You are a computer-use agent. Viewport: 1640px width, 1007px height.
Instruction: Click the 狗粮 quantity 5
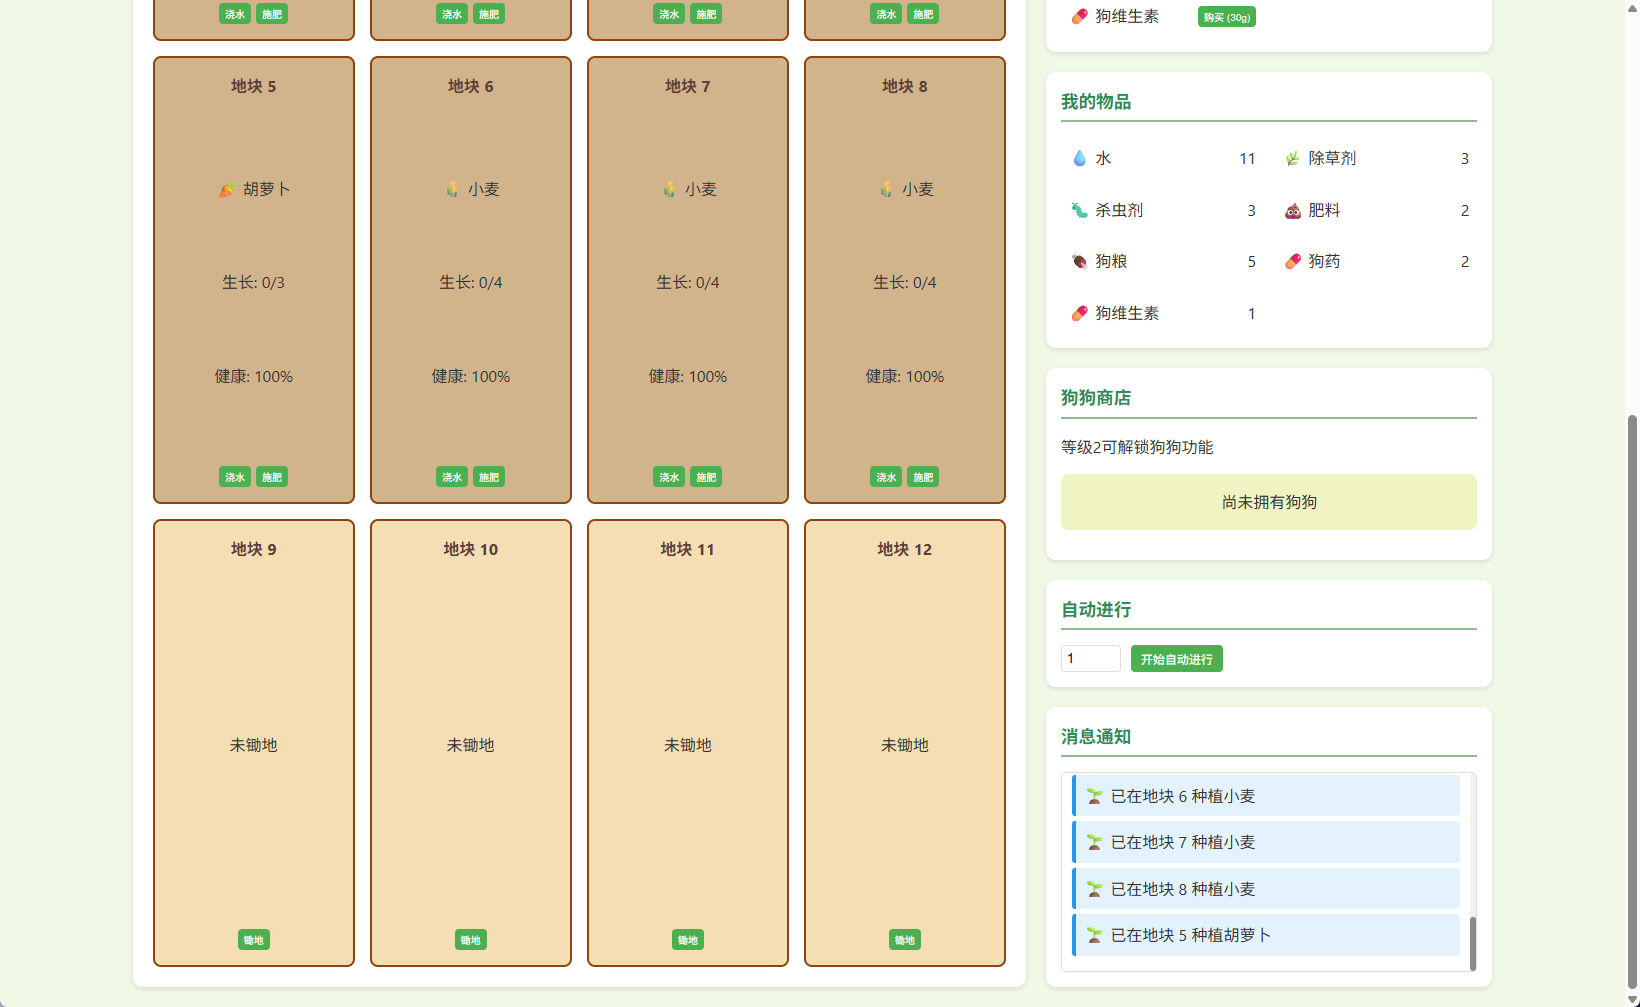[1251, 262]
